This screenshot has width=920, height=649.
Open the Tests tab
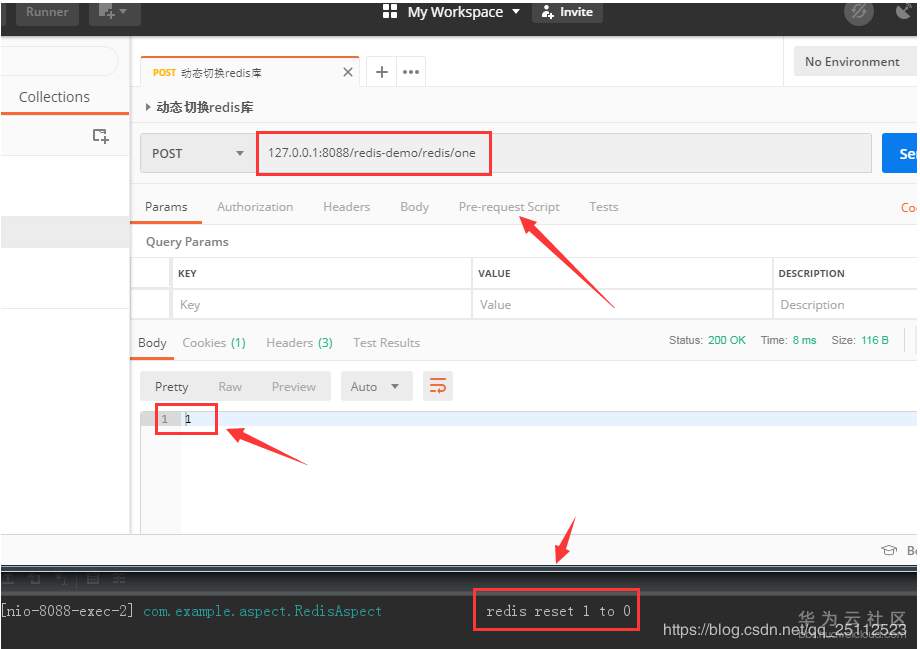coord(603,207)
